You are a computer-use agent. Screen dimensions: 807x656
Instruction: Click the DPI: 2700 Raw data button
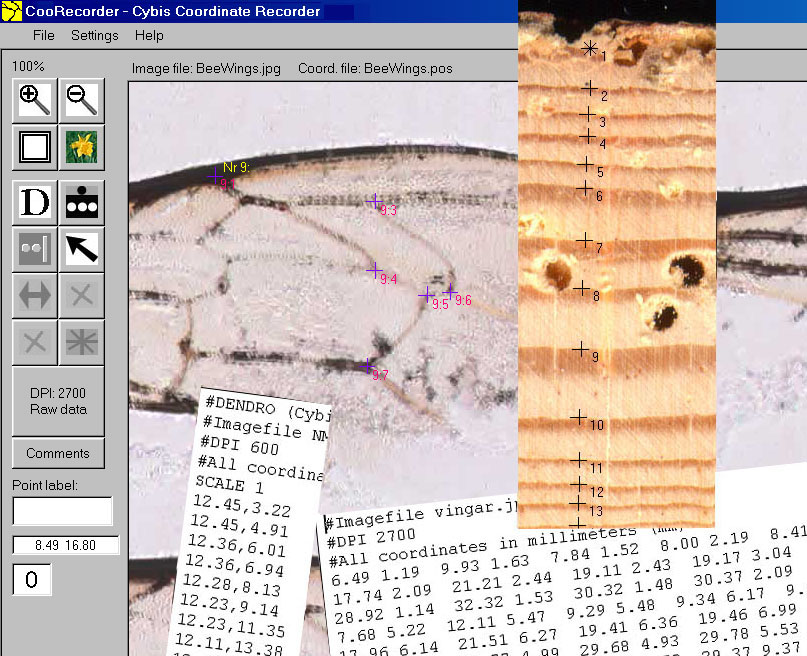click(x=58, y=401)
